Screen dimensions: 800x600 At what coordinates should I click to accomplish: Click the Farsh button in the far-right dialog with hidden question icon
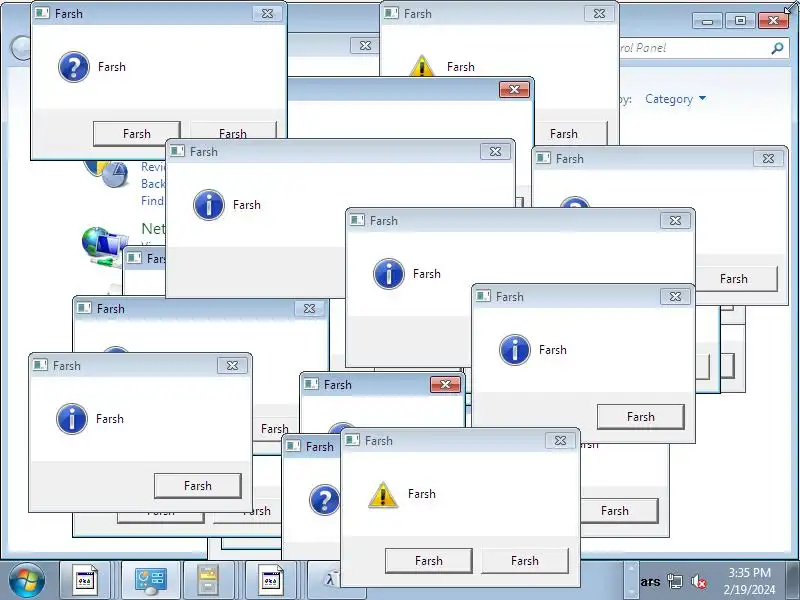pyautogui.click(x=737, y=279)
